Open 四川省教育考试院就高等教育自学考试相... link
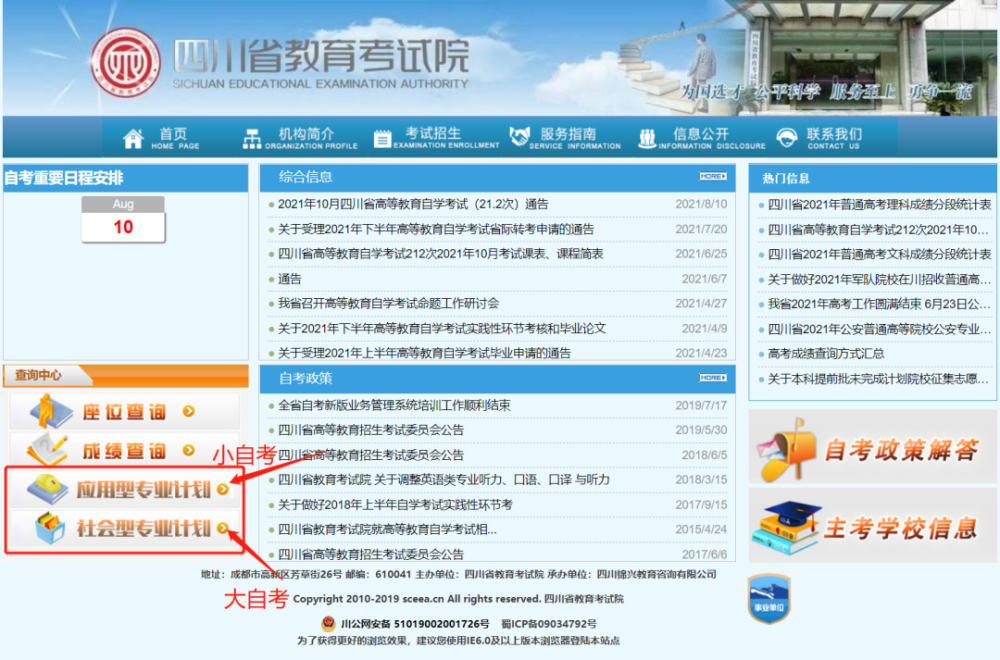The width and height of the screenshot is (1000, 660). [x=386, y=529]
